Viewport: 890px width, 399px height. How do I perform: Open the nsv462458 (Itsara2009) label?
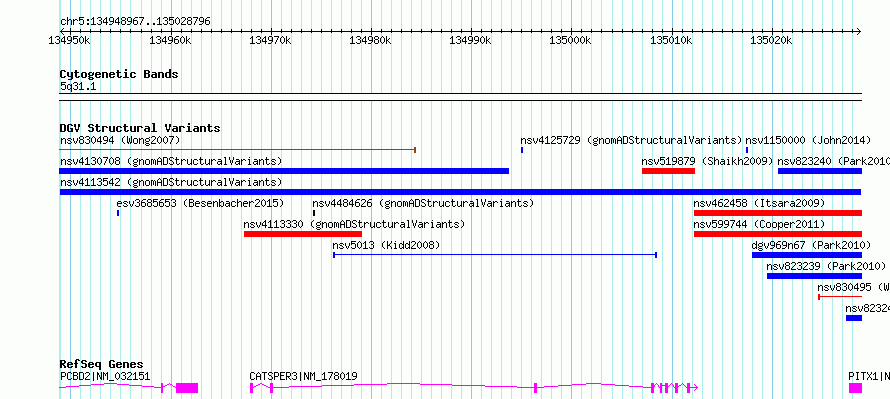coord(759,203)
